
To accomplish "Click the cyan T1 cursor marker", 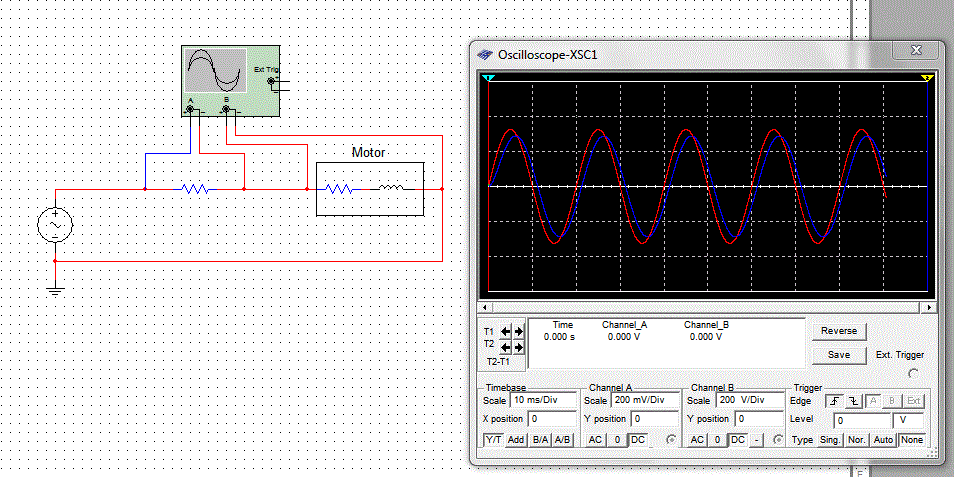I will 489,78.
